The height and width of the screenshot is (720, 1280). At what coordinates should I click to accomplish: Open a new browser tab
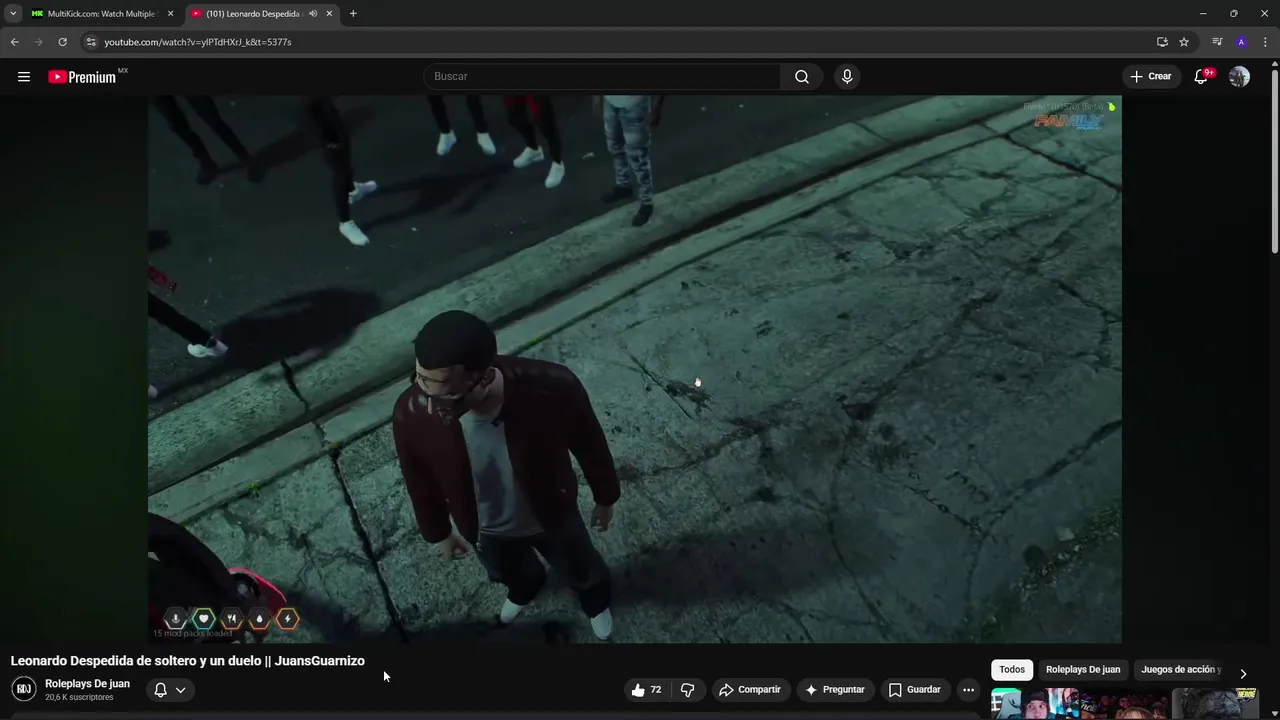[x=353, y=14]
